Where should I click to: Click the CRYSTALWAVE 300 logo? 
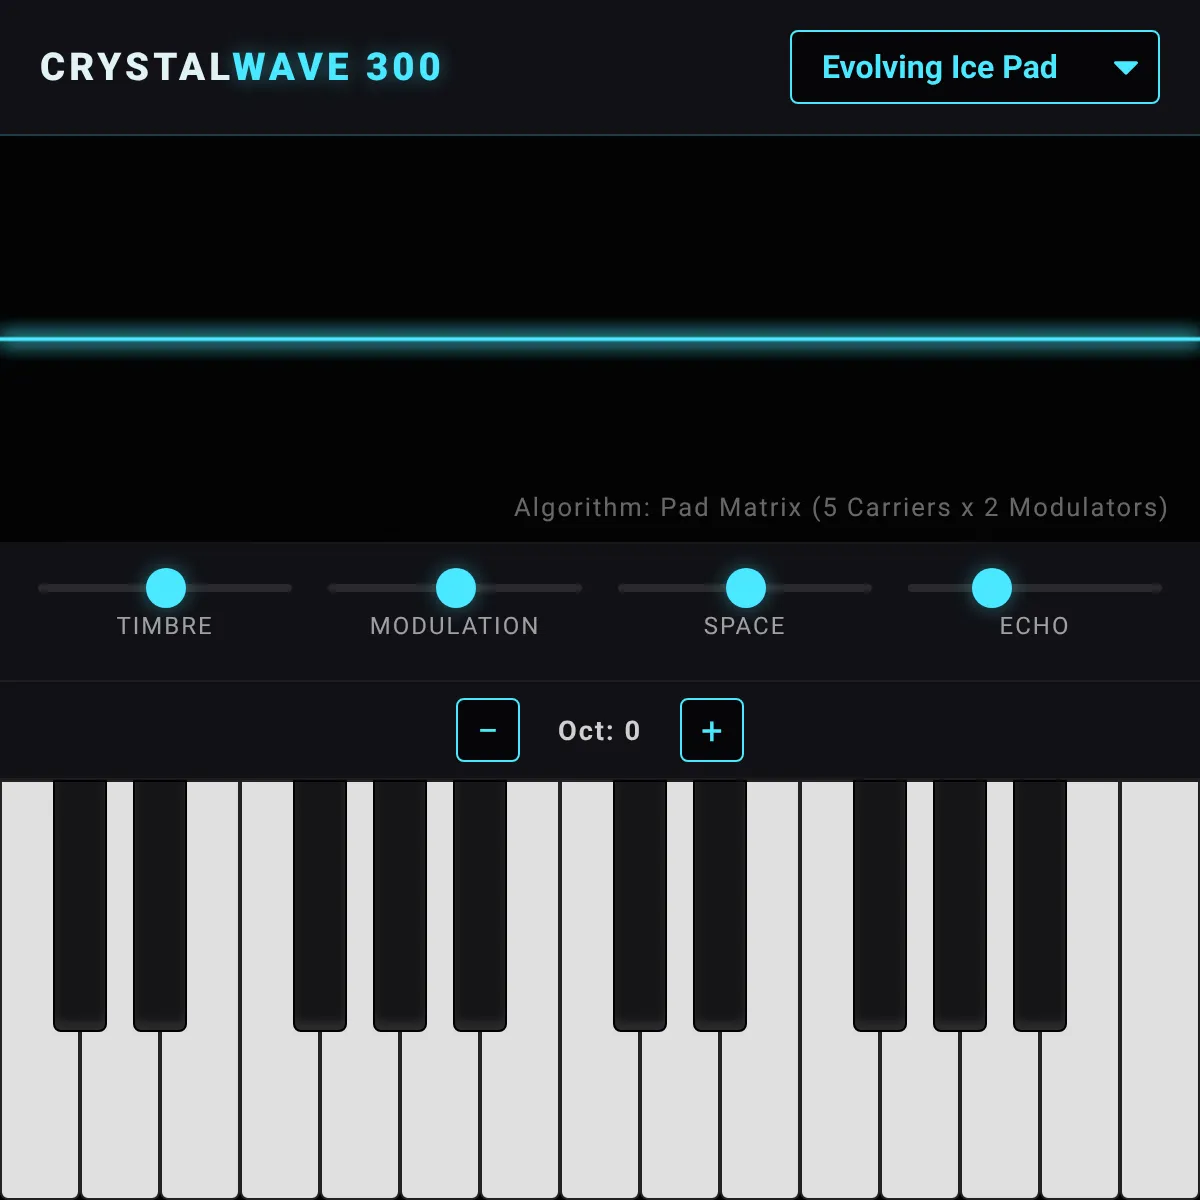[241, 67]
